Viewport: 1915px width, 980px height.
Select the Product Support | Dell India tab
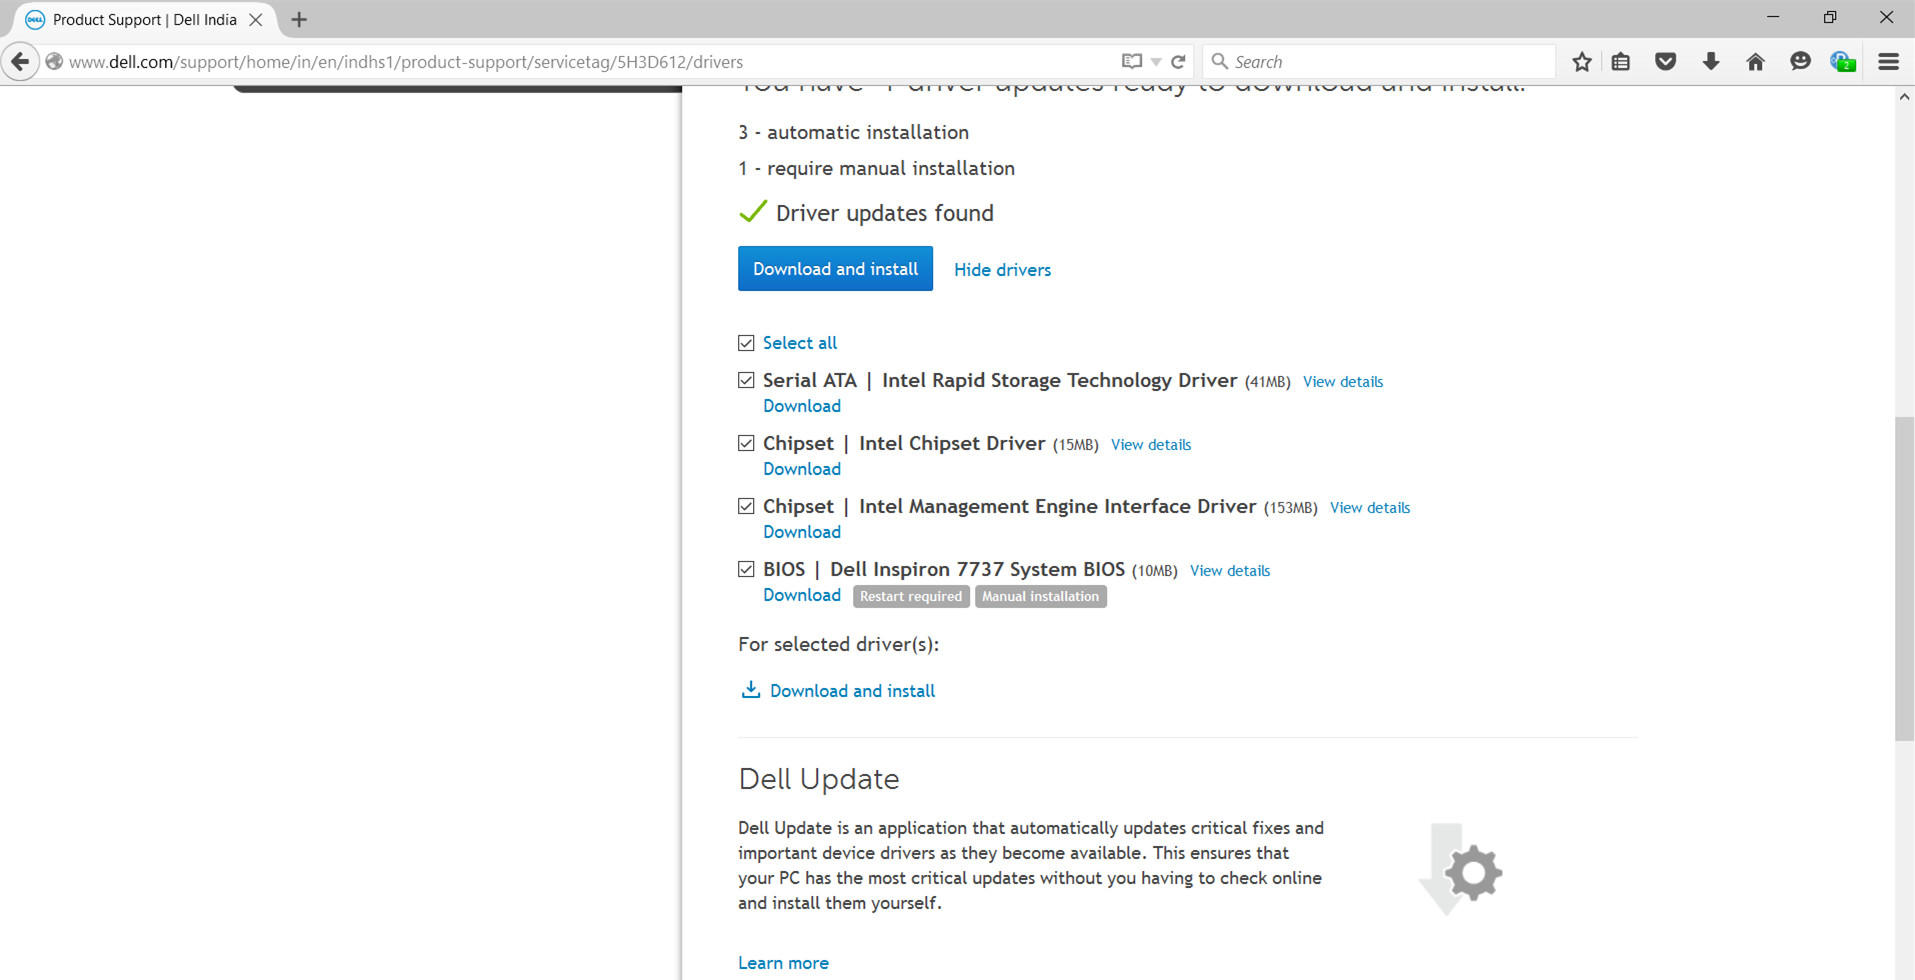tap(145, 19)
